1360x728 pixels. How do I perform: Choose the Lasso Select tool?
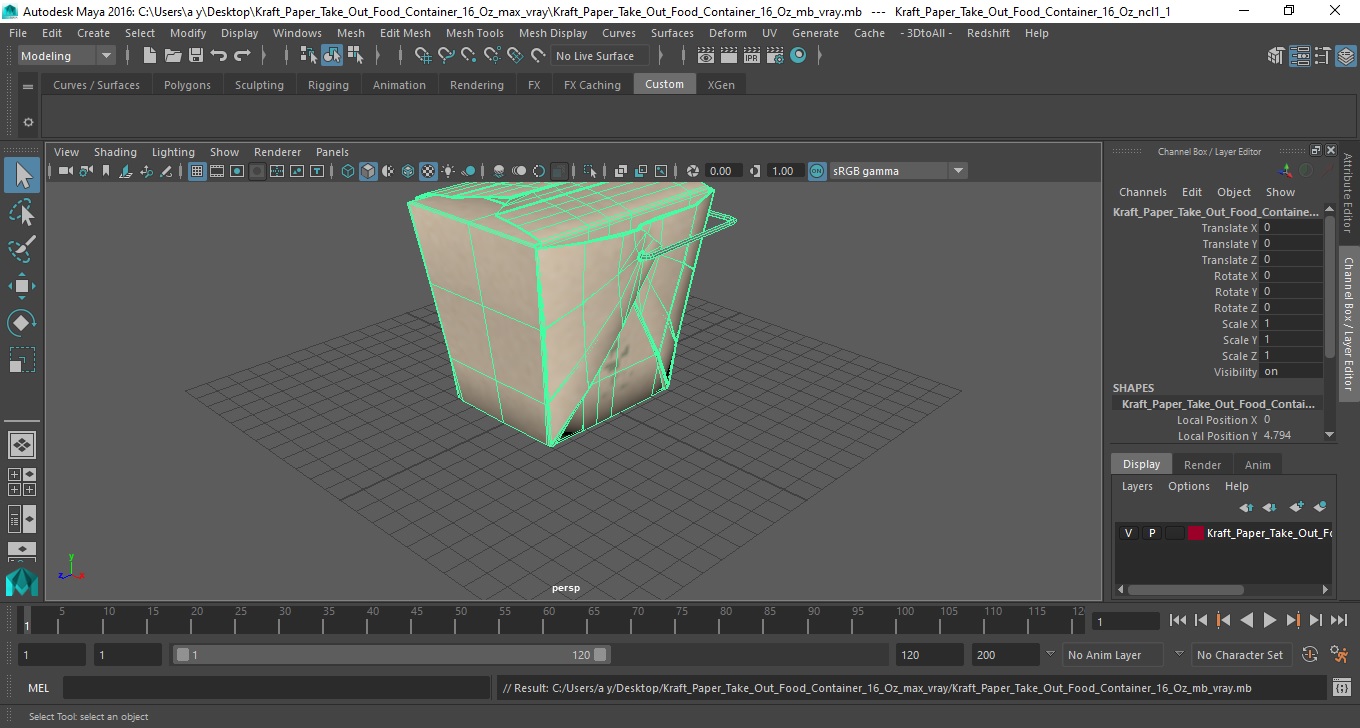[22, 212]
